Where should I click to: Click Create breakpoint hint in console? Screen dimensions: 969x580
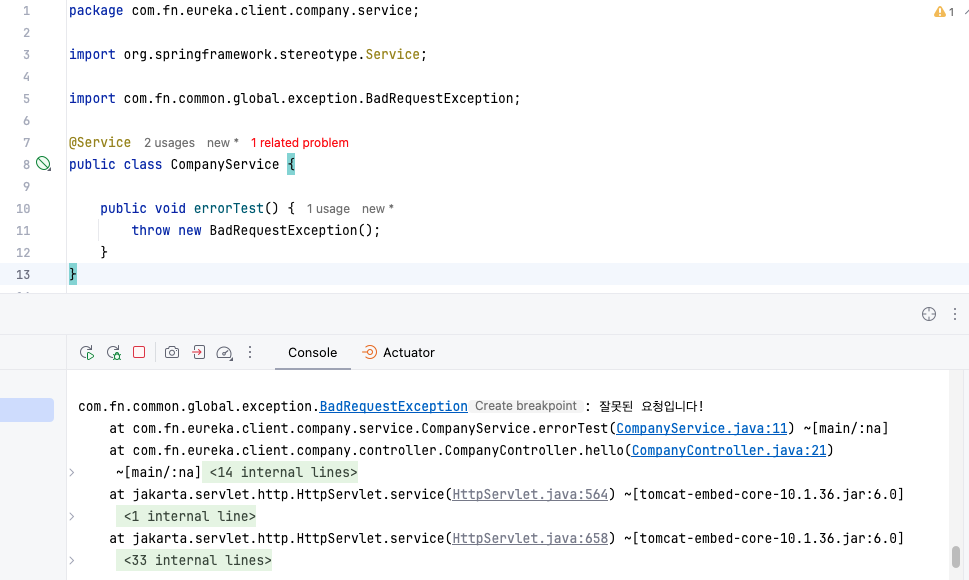click(x=525, y=406)
